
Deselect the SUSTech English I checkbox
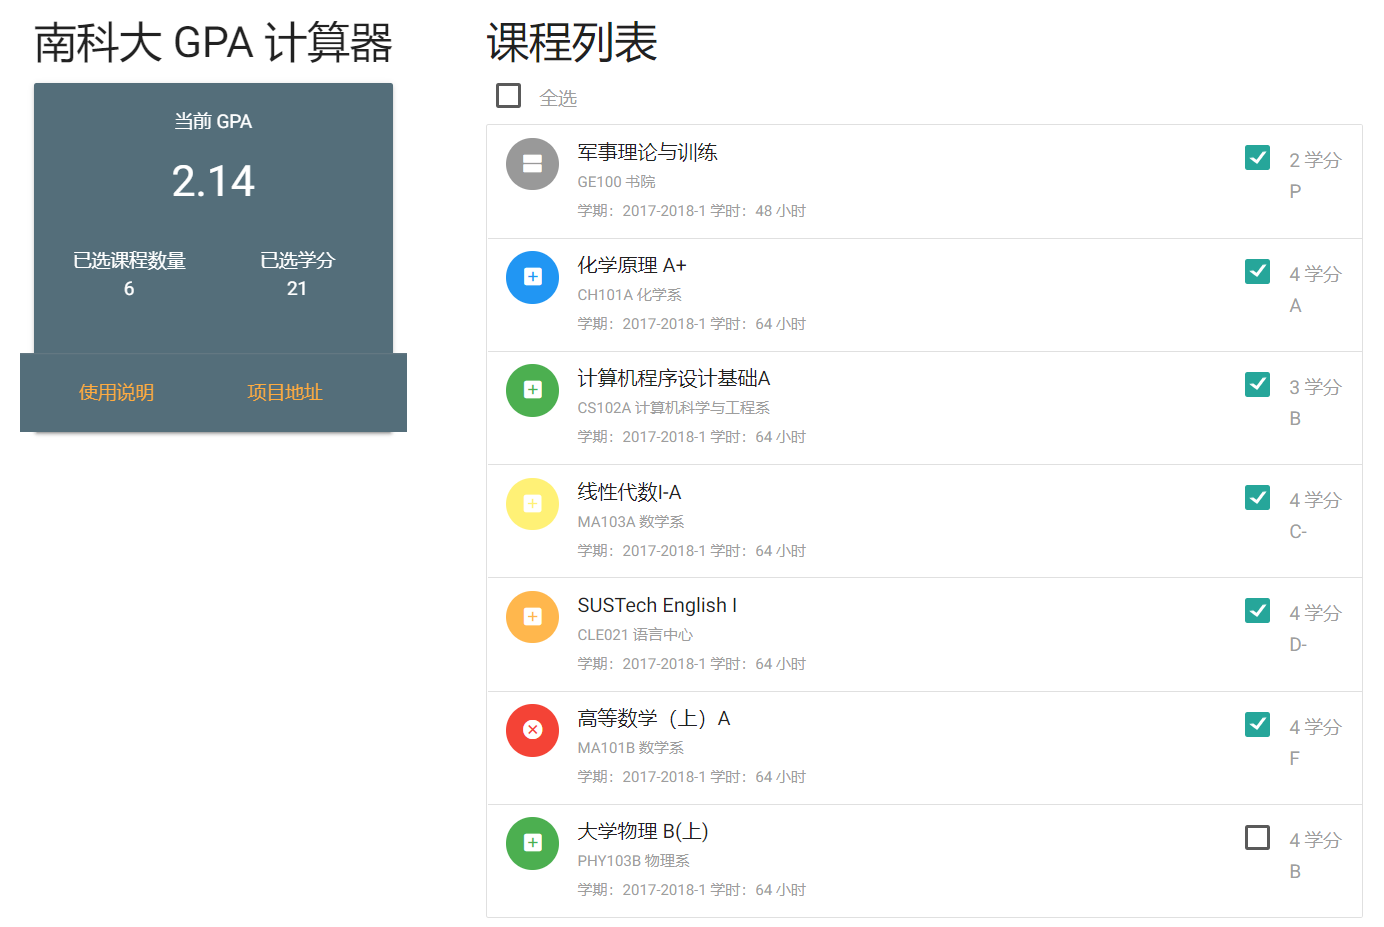tap(1258, 610)
